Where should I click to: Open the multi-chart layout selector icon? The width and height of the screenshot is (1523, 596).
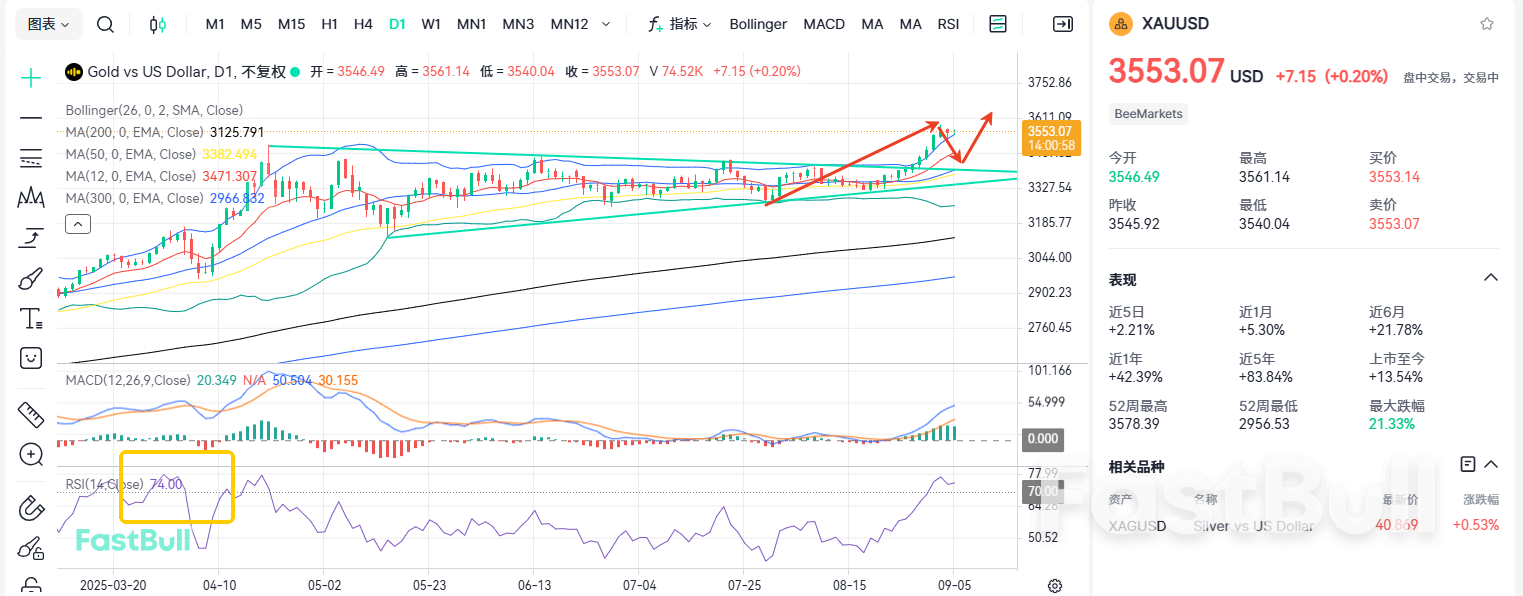pyautogui.click(x=997, y=24)
